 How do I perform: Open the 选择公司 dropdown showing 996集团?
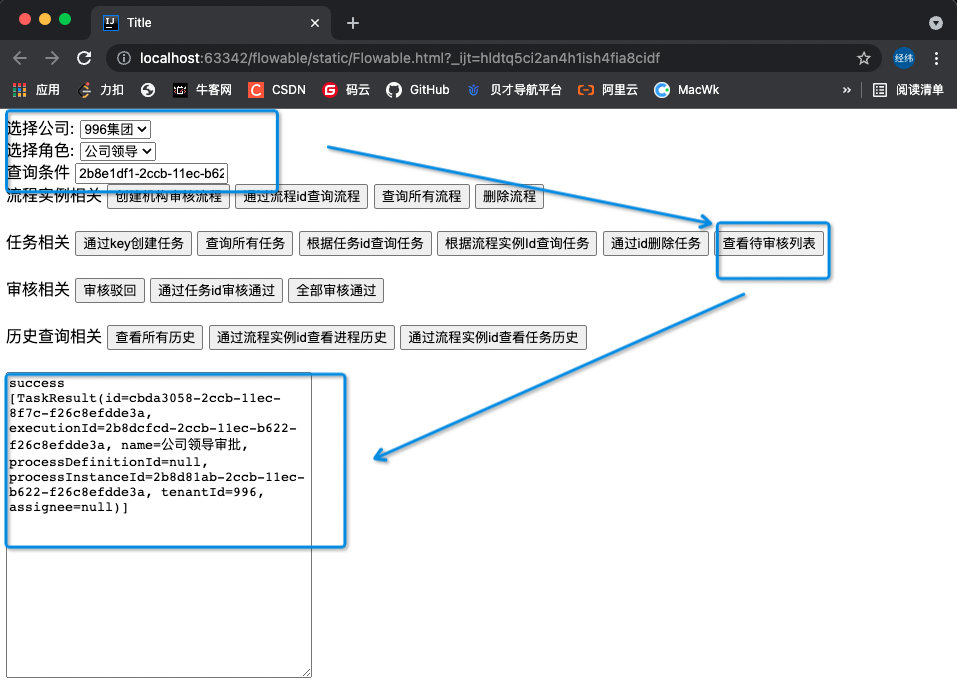pos(115,129)
